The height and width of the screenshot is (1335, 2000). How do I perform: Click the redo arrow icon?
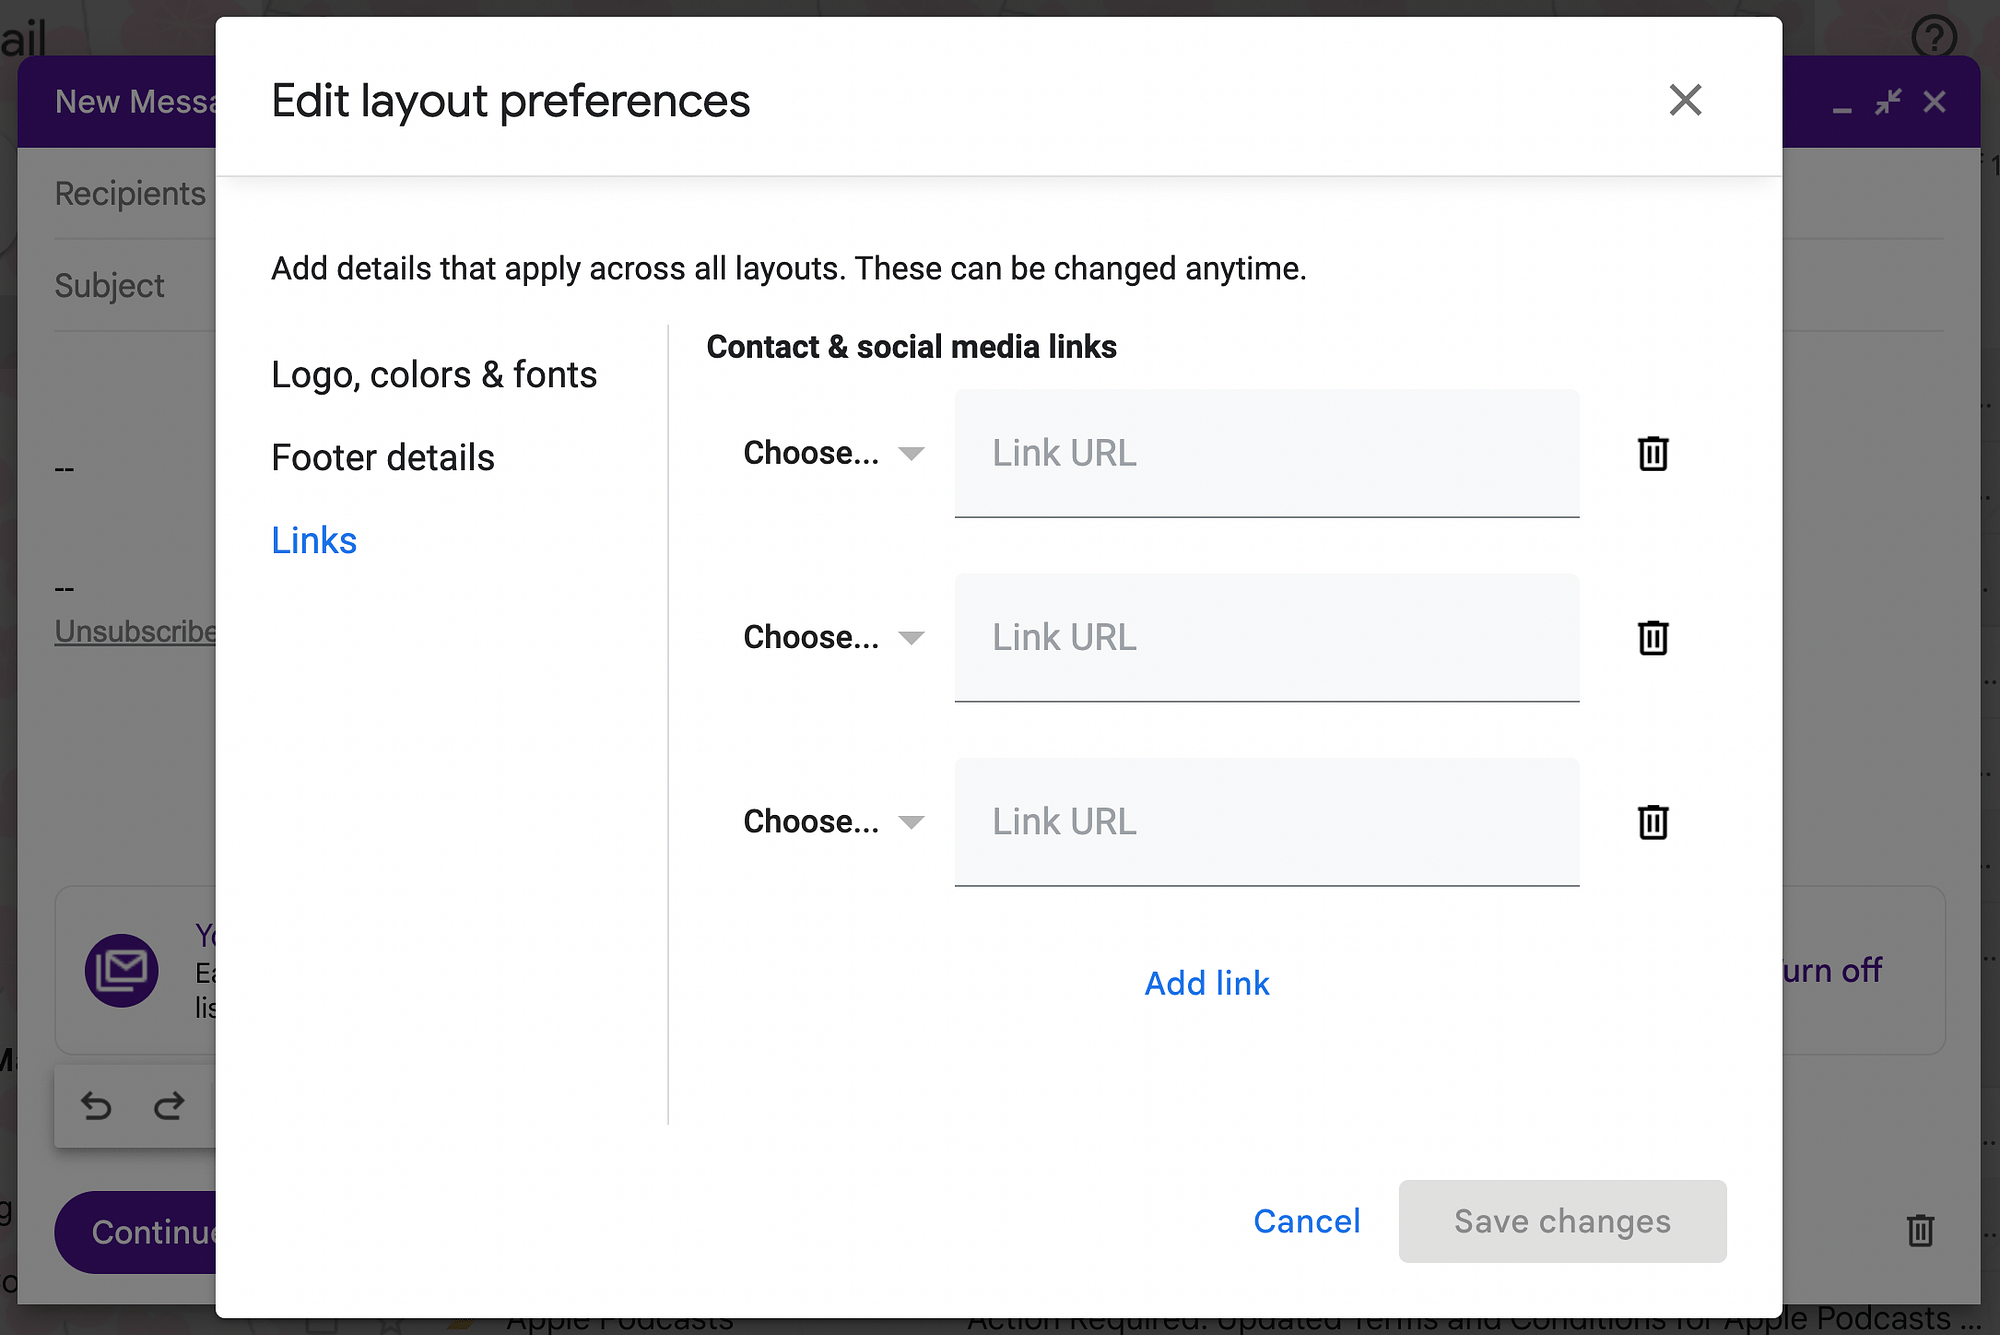168,1104
